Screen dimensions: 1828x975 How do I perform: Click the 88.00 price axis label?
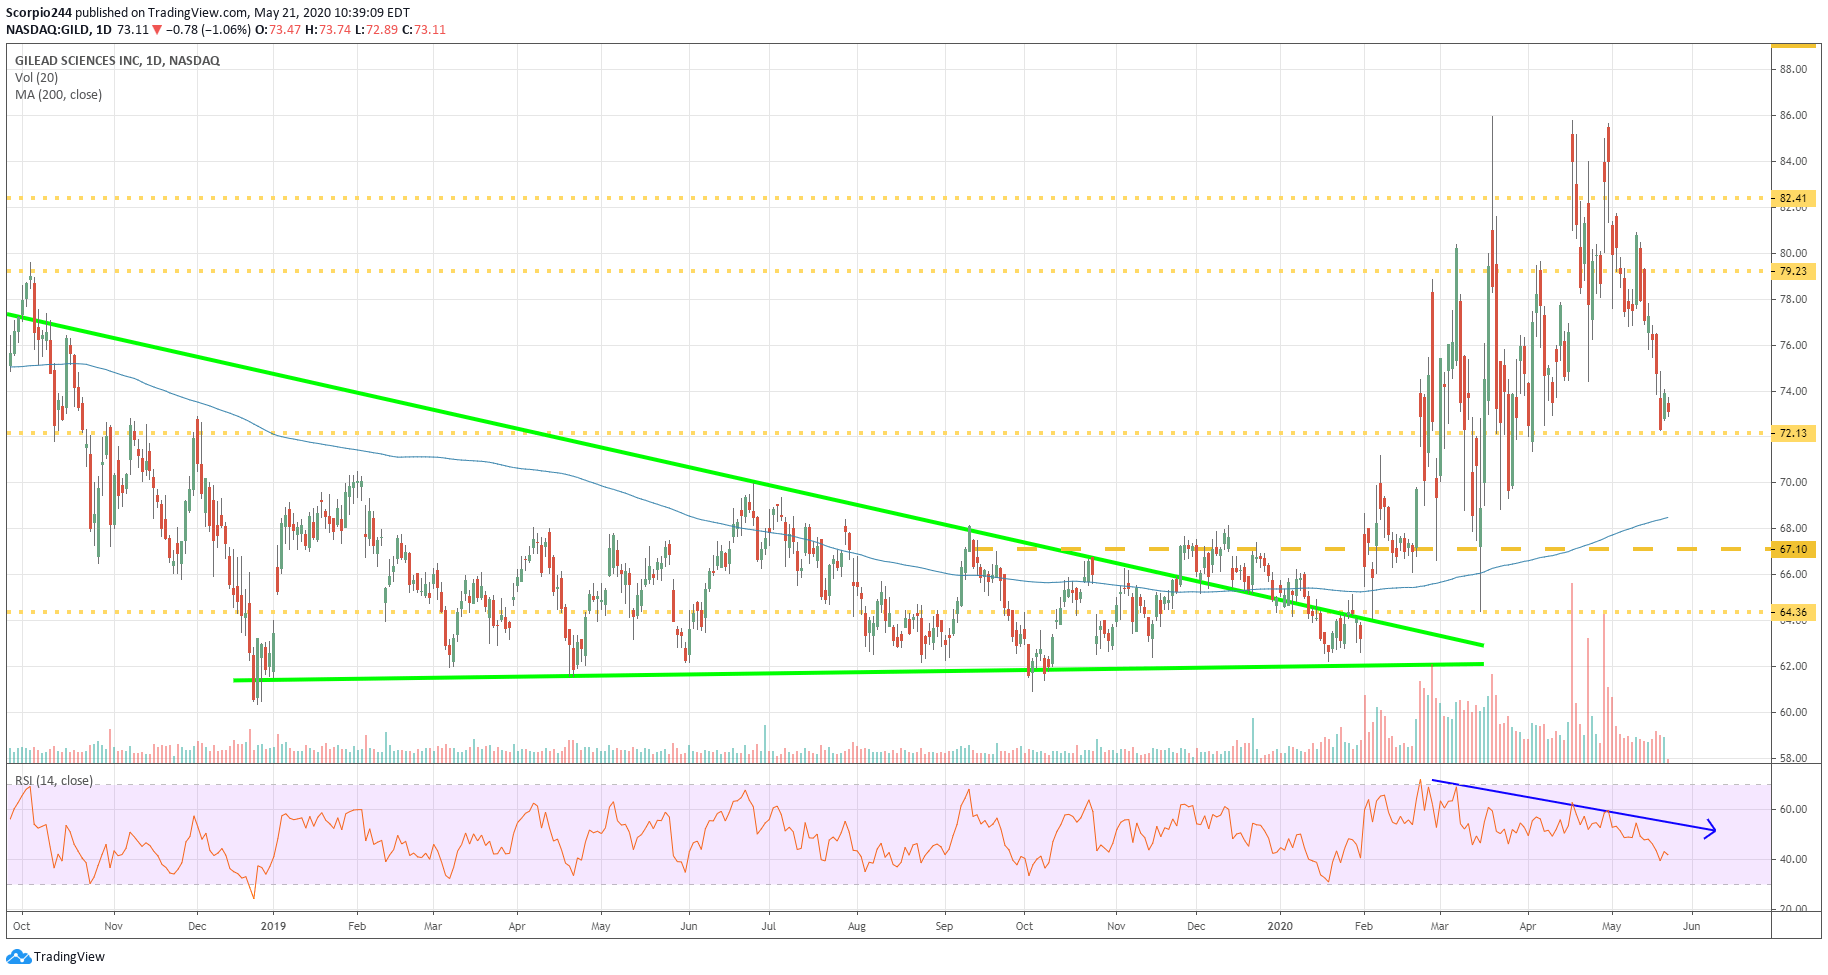(x=1793, y=69)
